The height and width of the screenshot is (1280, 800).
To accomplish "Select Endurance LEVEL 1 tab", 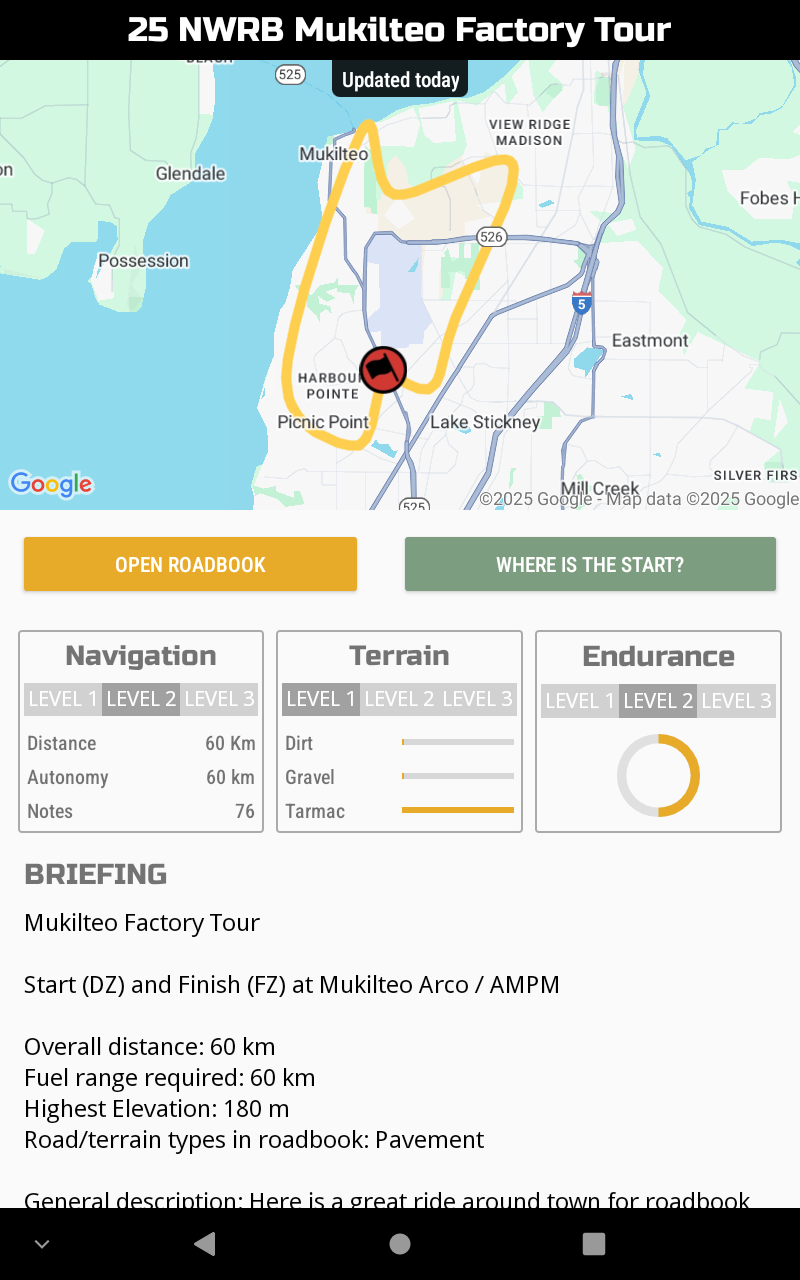I will click(580, 701).
